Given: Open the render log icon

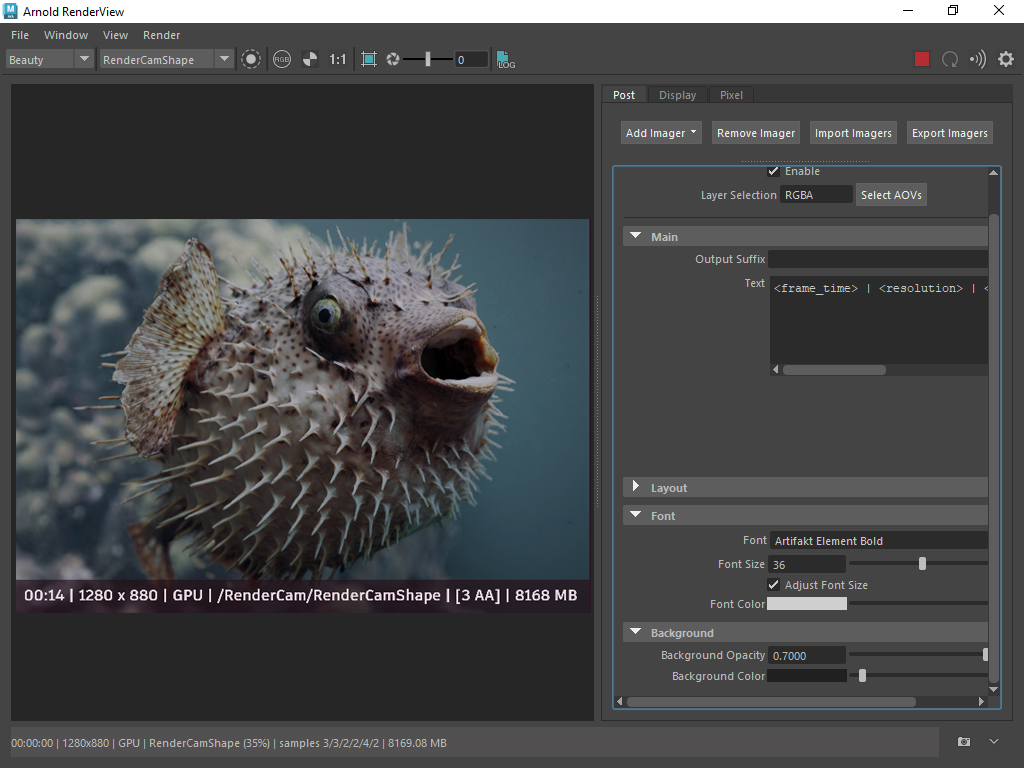Looking at the screenshot, I should coord(505,59).
